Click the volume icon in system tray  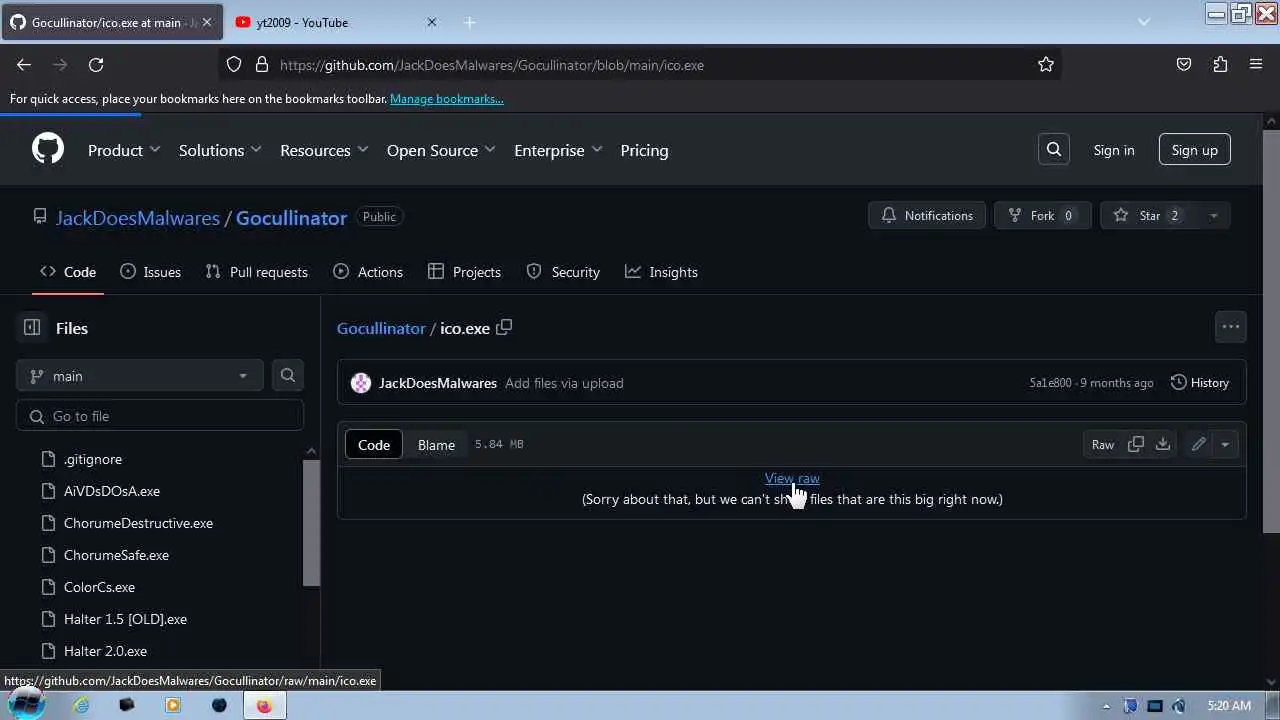point(1178,706)
